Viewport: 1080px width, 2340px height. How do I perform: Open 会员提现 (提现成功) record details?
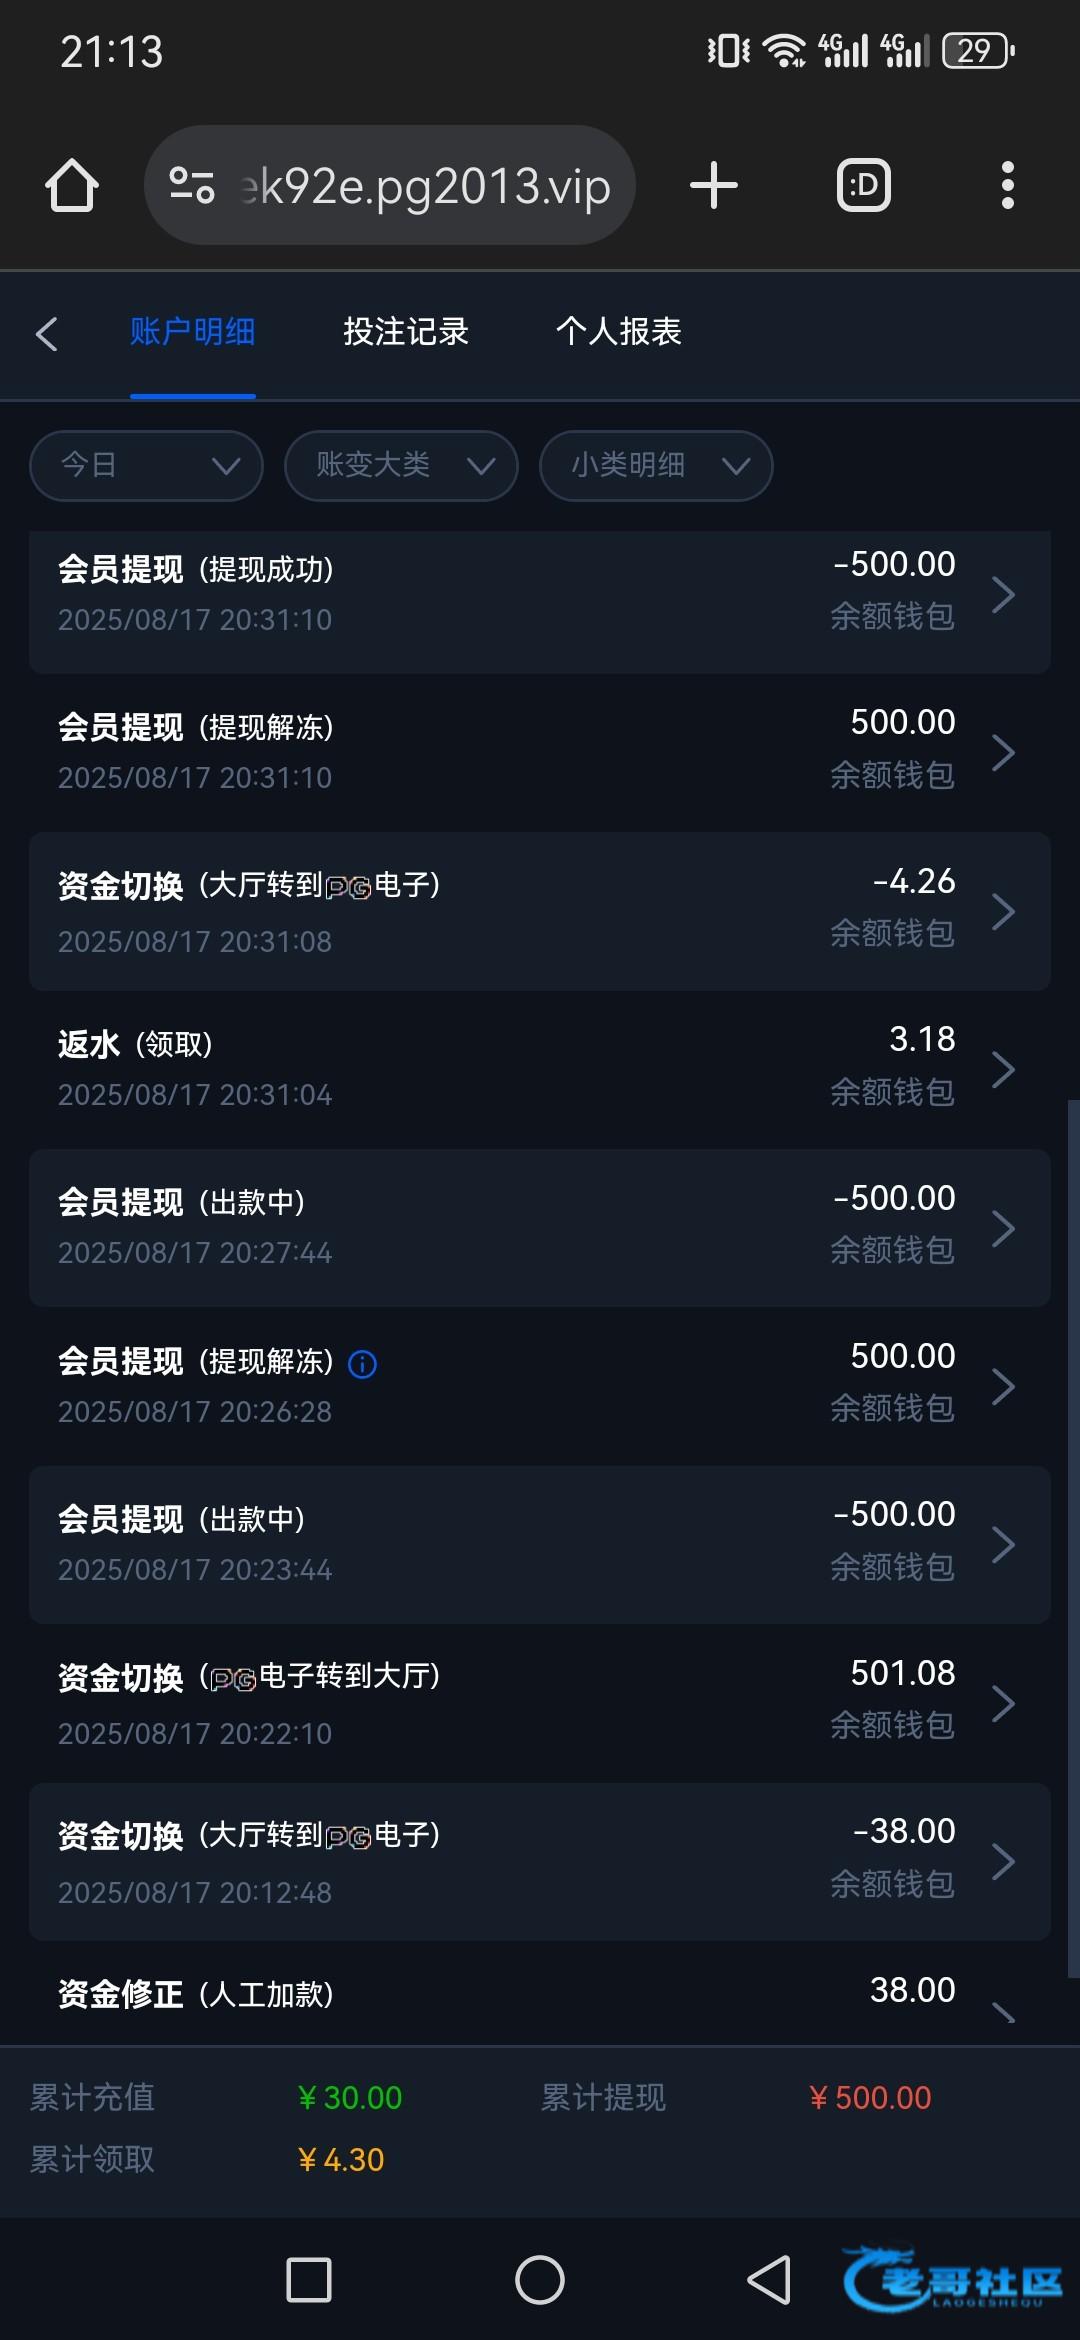tap(540, 594)
